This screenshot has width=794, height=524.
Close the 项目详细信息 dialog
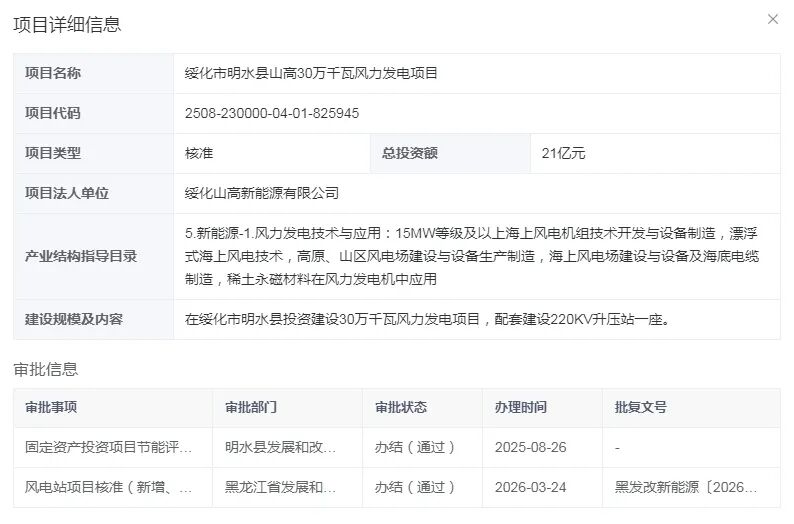pos(772,19)
